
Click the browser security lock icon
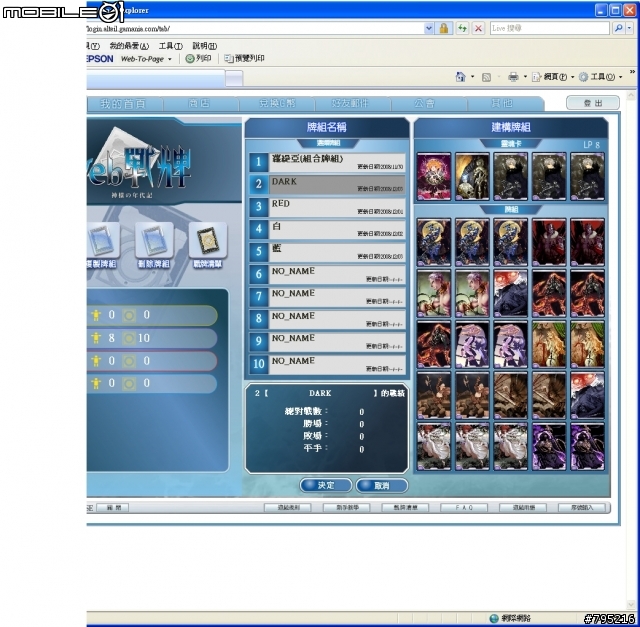[444, 28]
